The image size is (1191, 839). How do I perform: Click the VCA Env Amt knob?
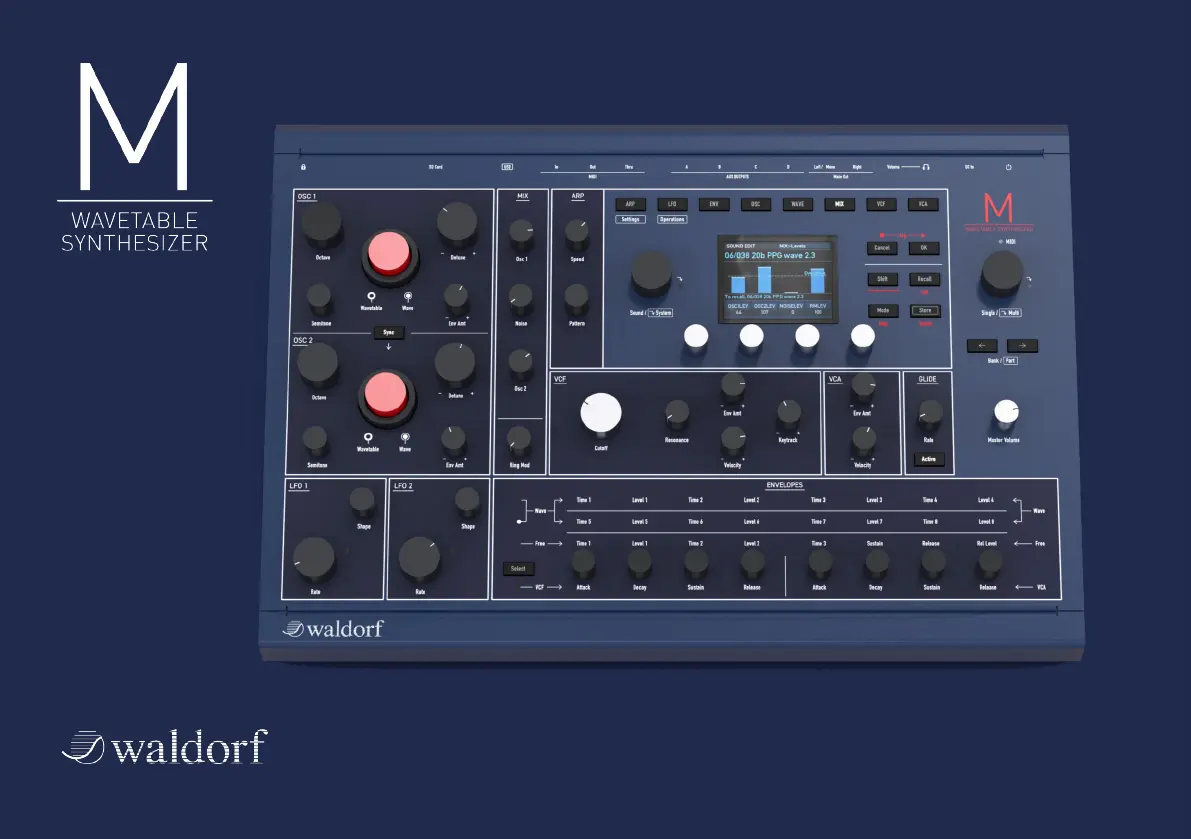pyautogui.click(x=863, y=387)
